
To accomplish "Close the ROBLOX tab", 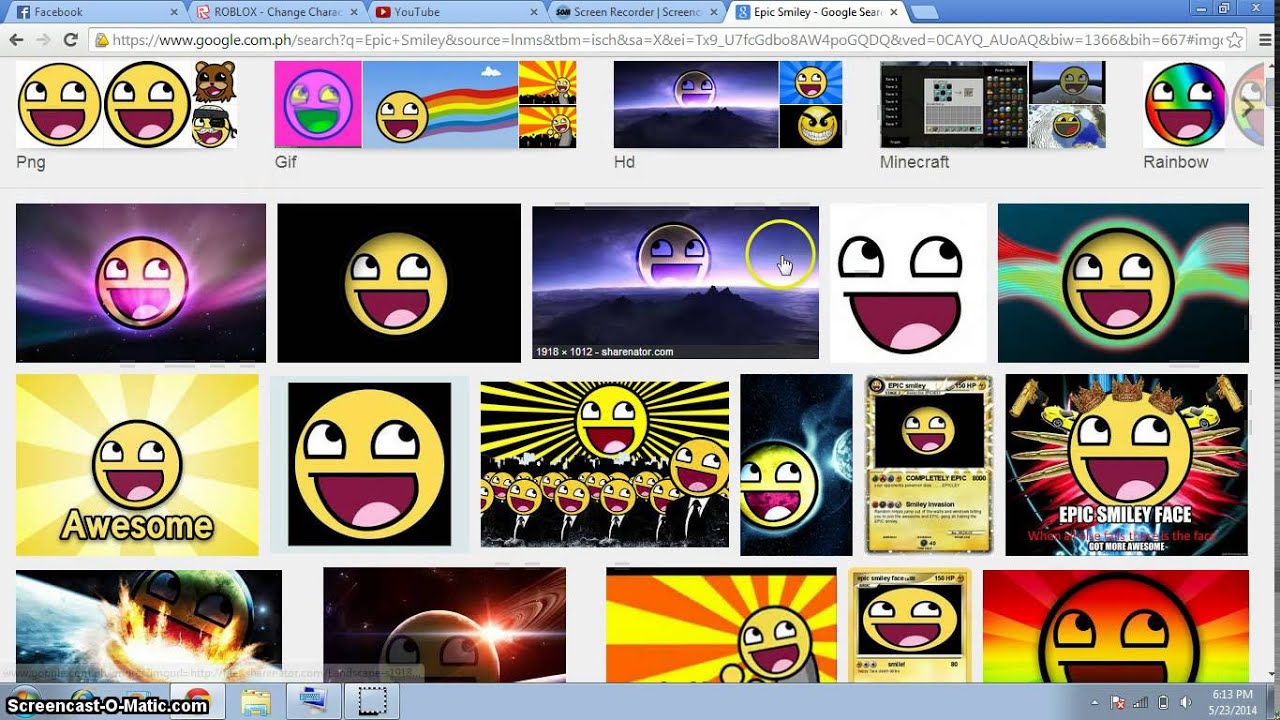I will [x=353, y=12].
